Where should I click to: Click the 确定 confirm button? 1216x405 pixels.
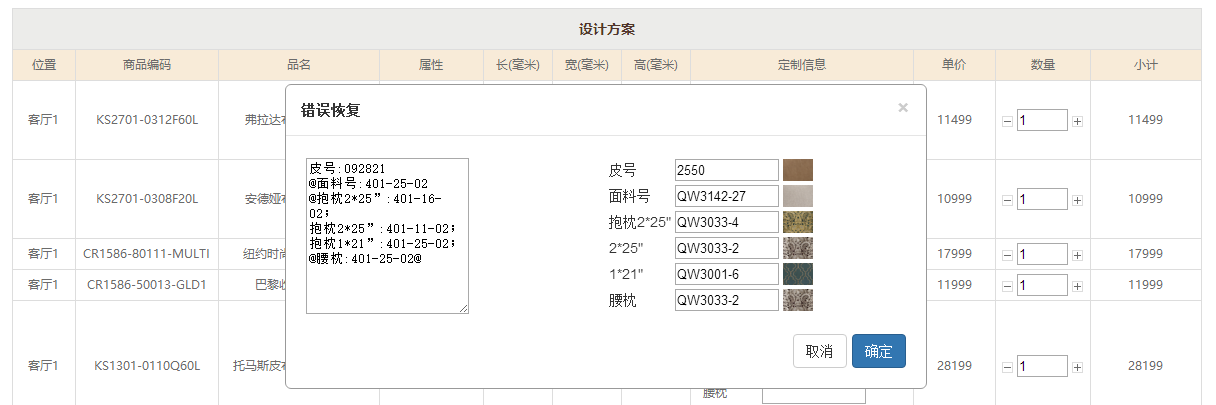878,351
